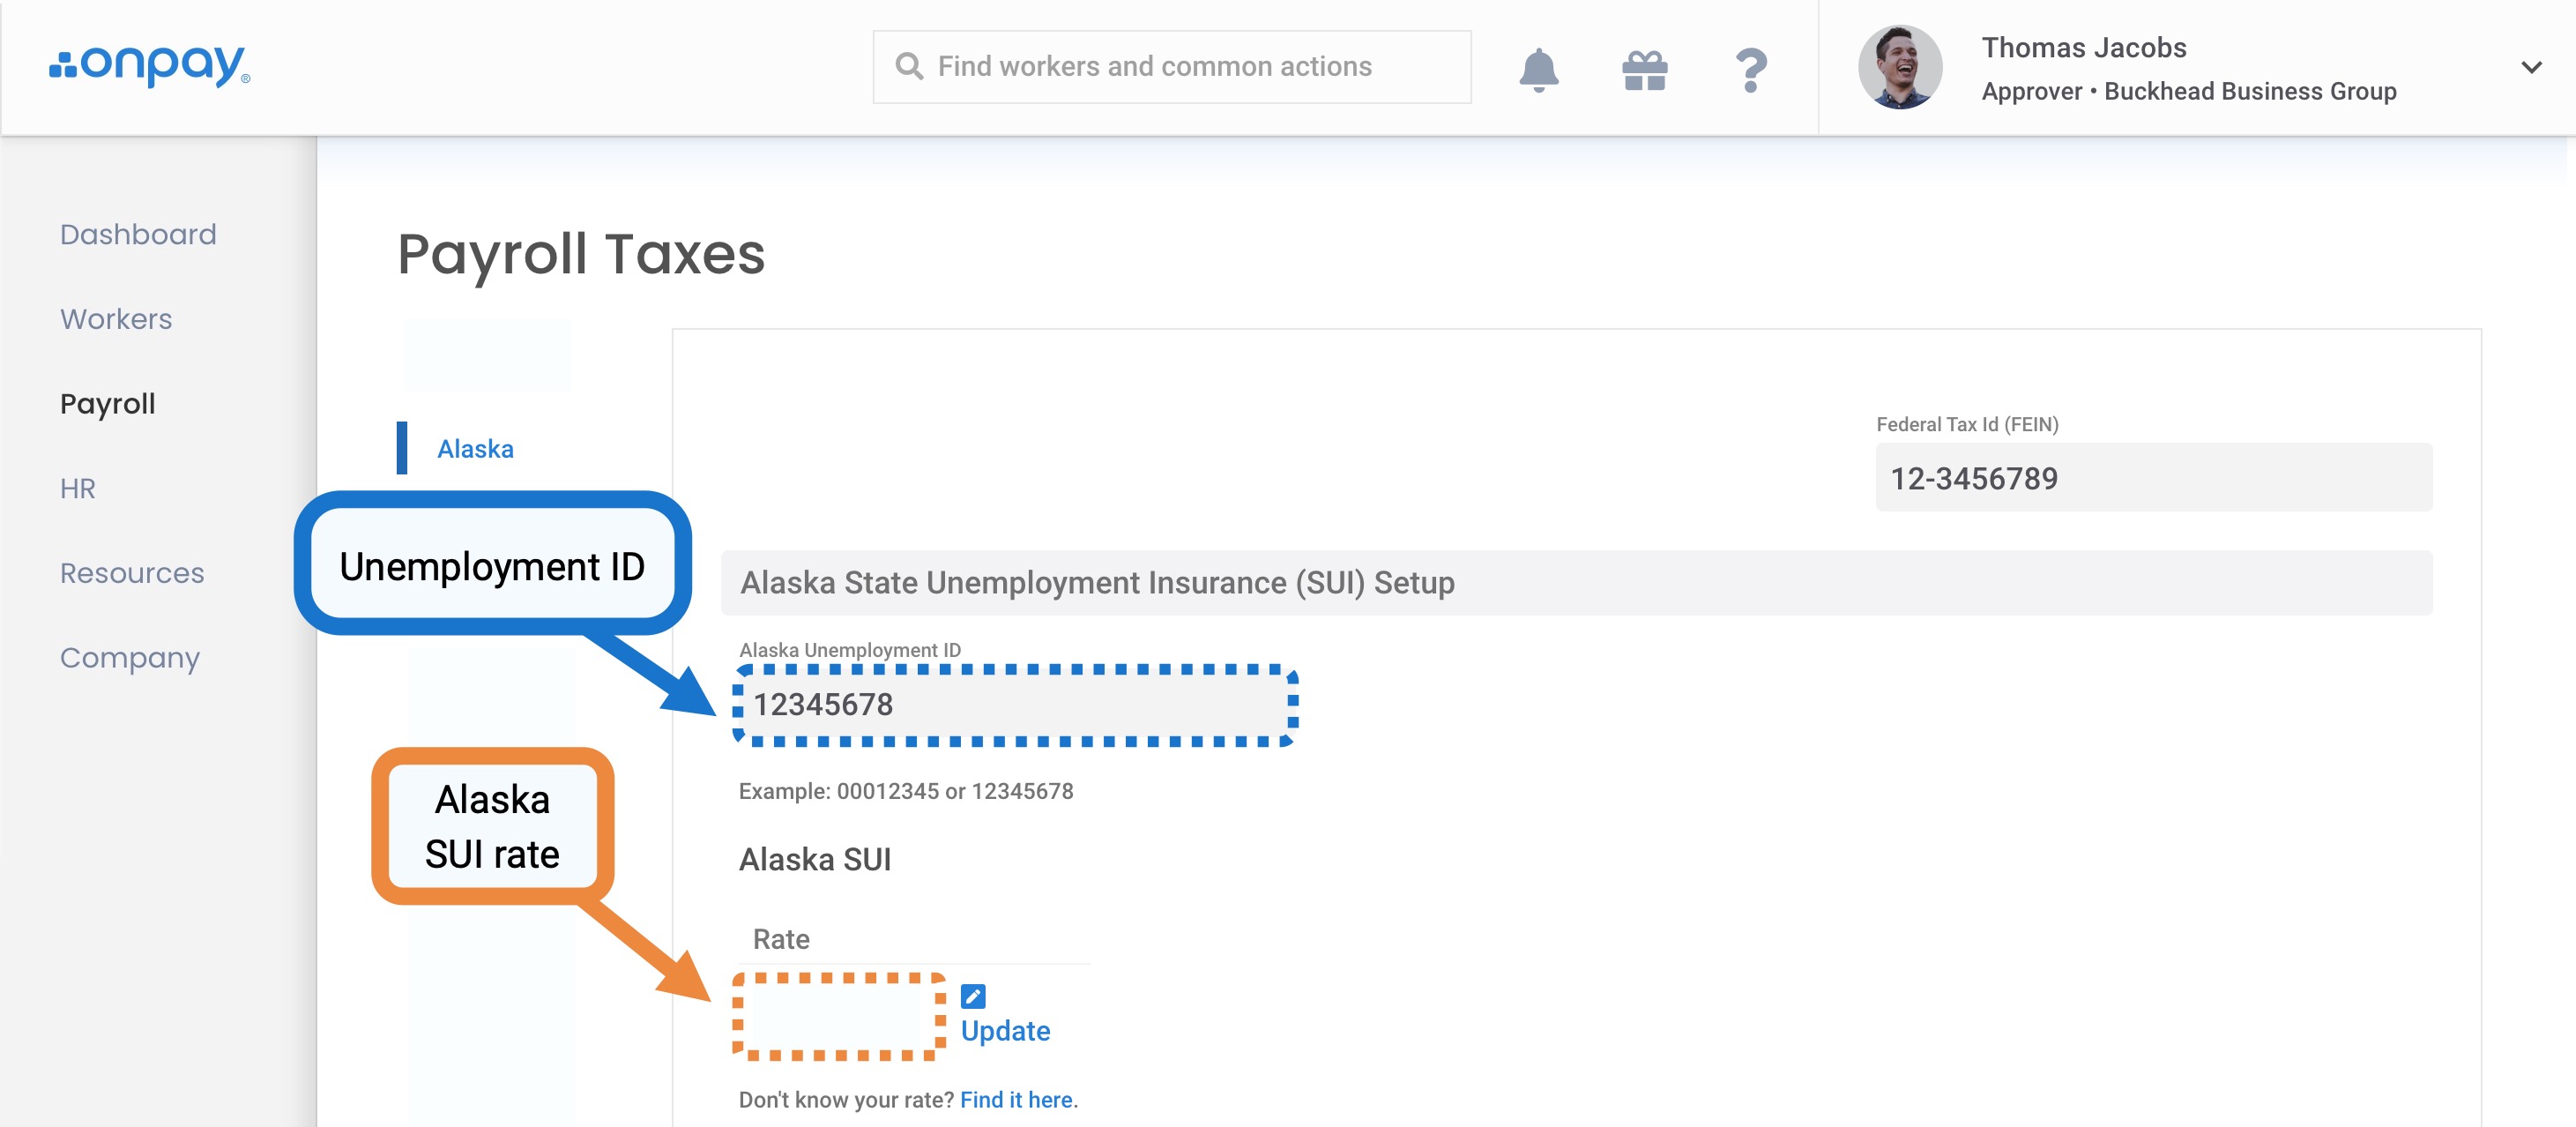
Task: Click the gift rewards icon
Action: (x=1644, y=70)
